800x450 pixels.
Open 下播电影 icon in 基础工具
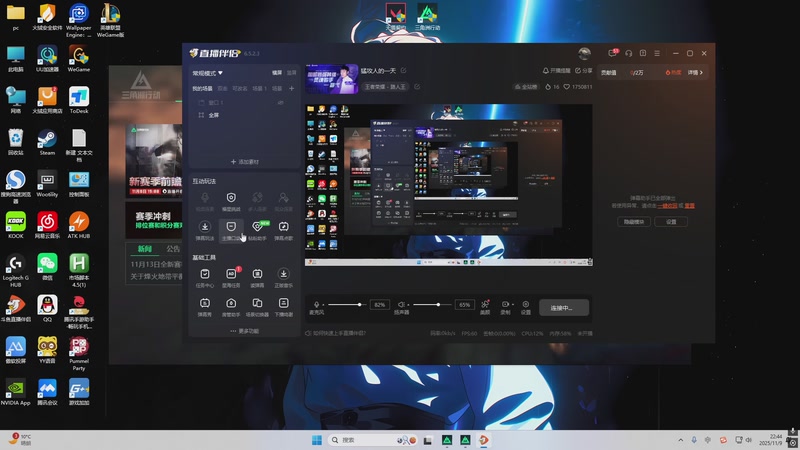(284, 307)
